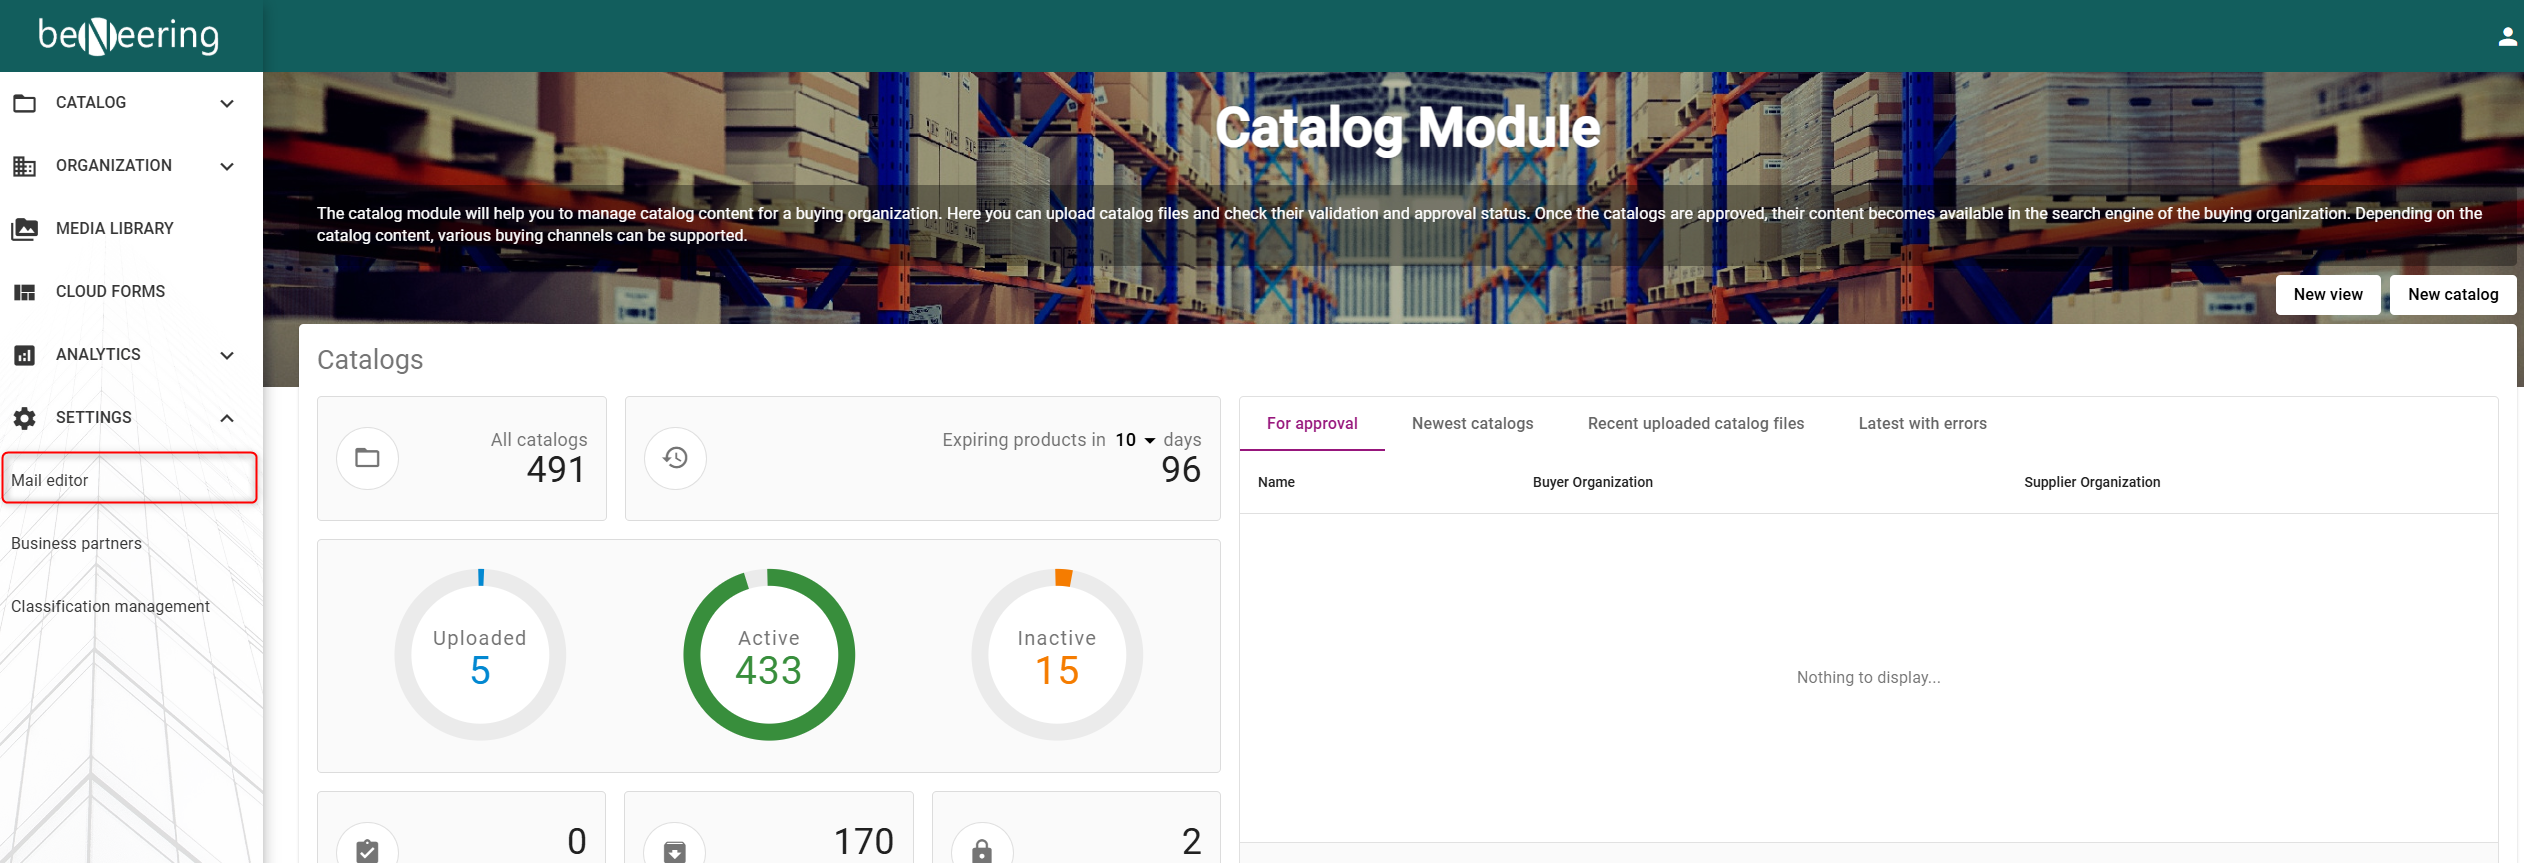Click the Analytics chart icon

(25, 355)
